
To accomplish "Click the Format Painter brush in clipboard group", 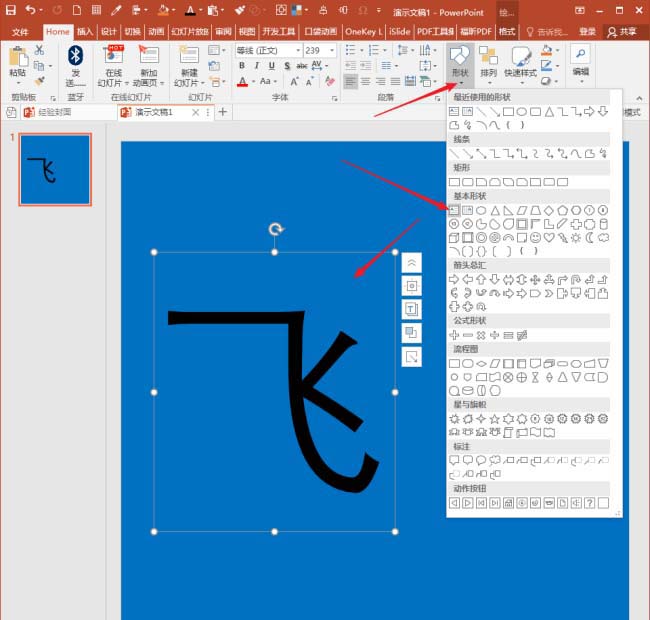I will pos(39,81).
